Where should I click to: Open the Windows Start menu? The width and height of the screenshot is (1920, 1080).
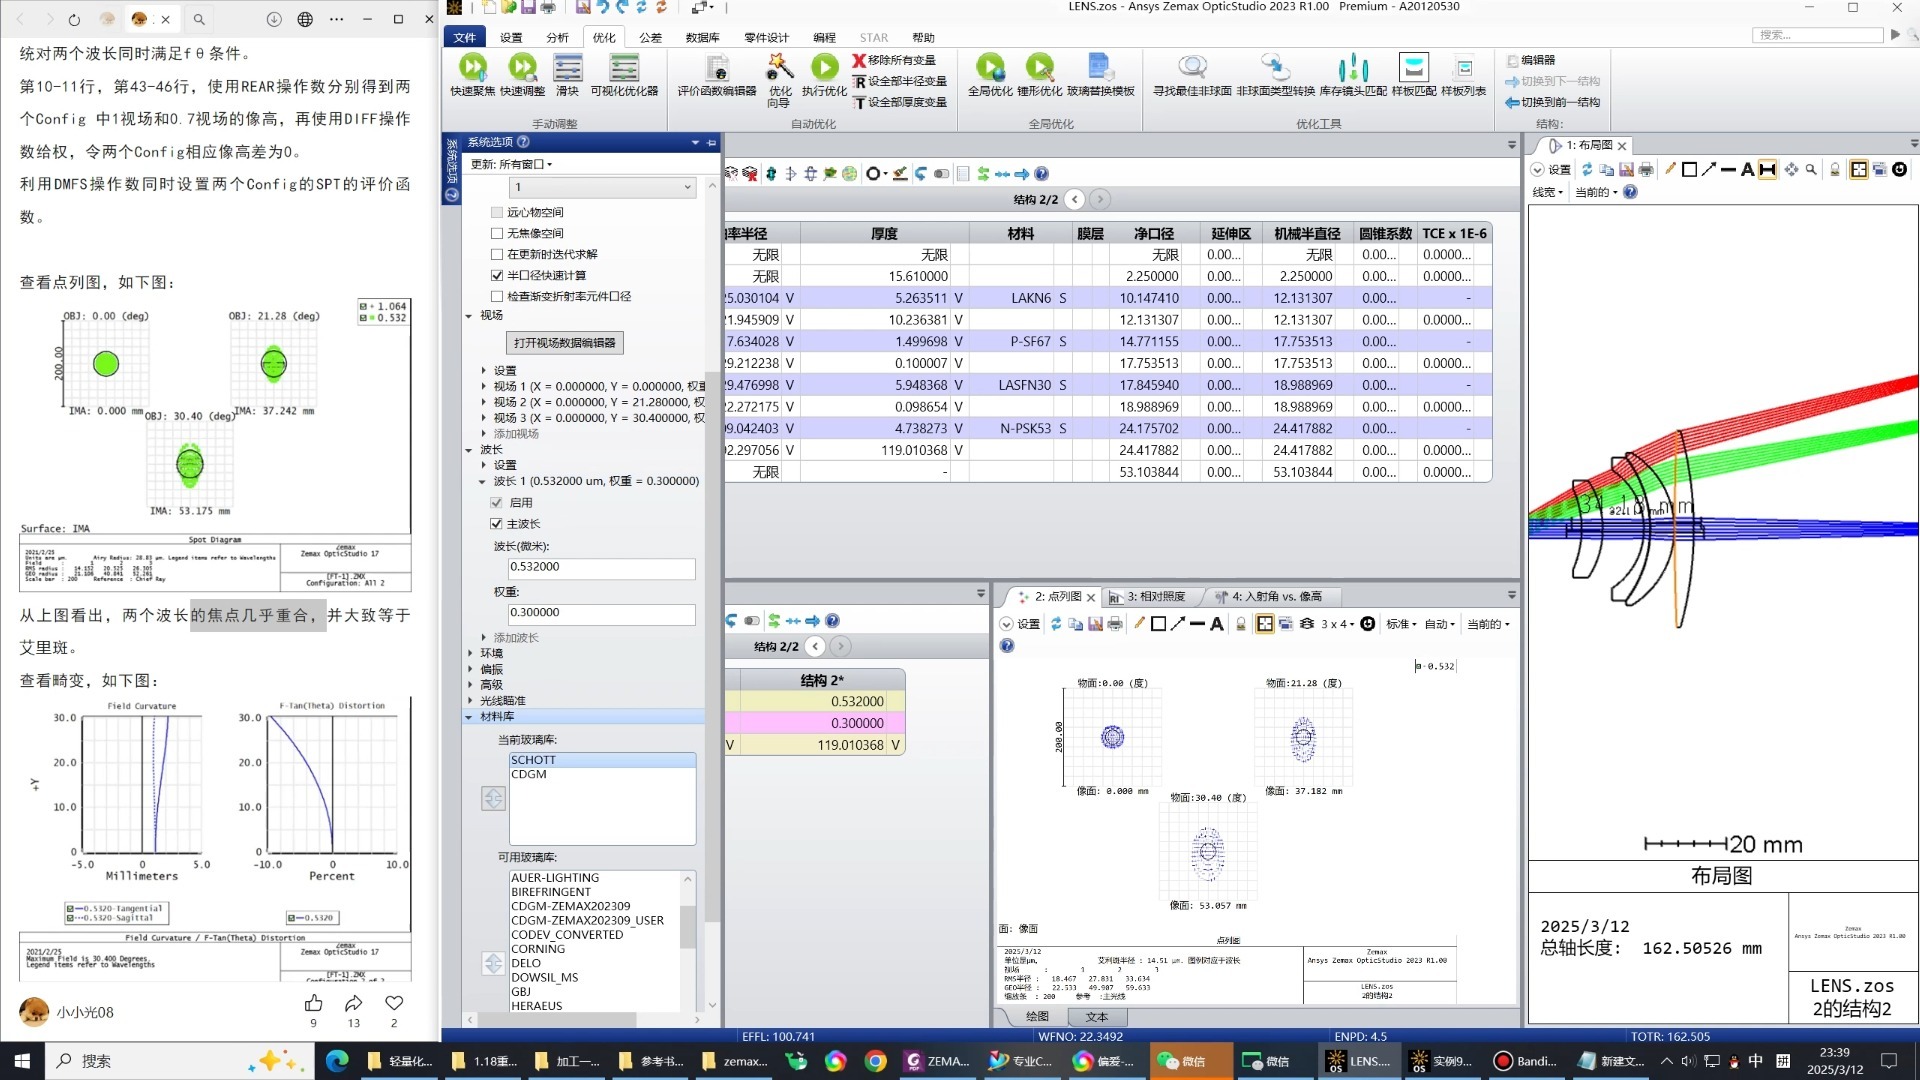pos(22,1061)
